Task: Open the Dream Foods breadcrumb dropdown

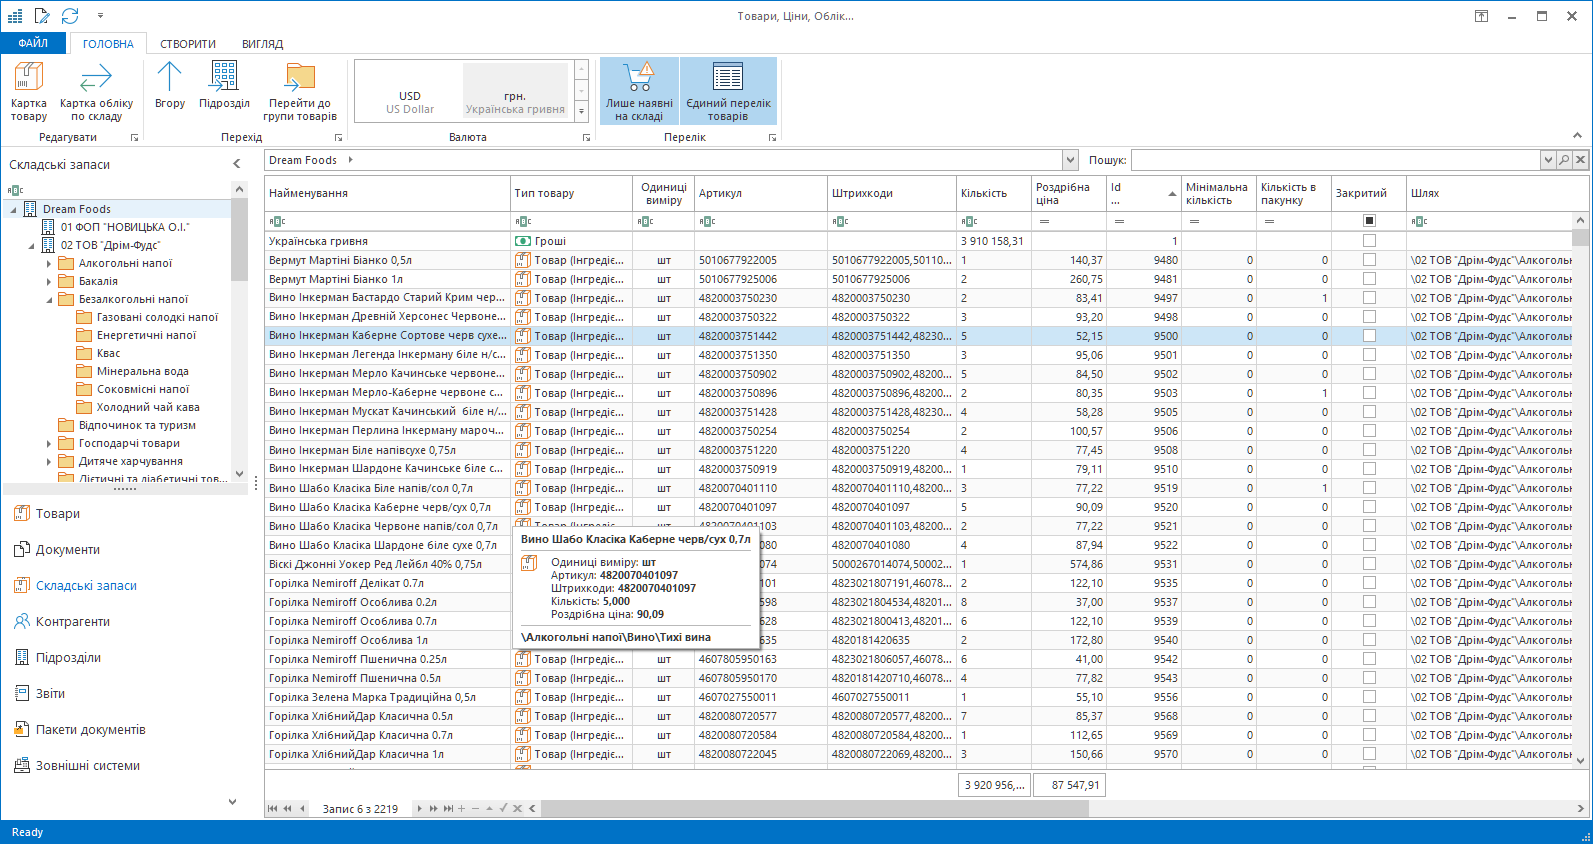Action: point(1070,160)
